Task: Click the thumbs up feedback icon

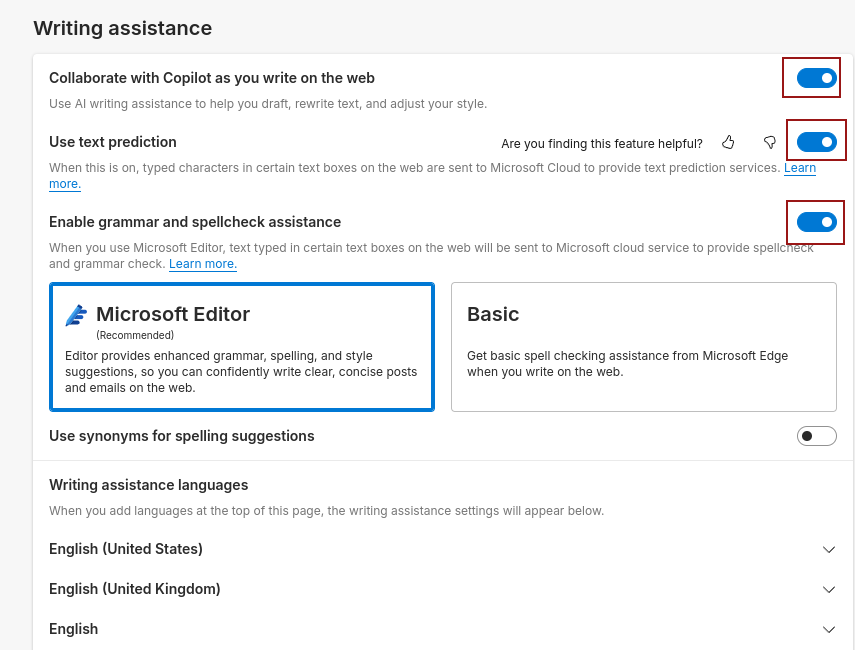Action: coord(728,143)
